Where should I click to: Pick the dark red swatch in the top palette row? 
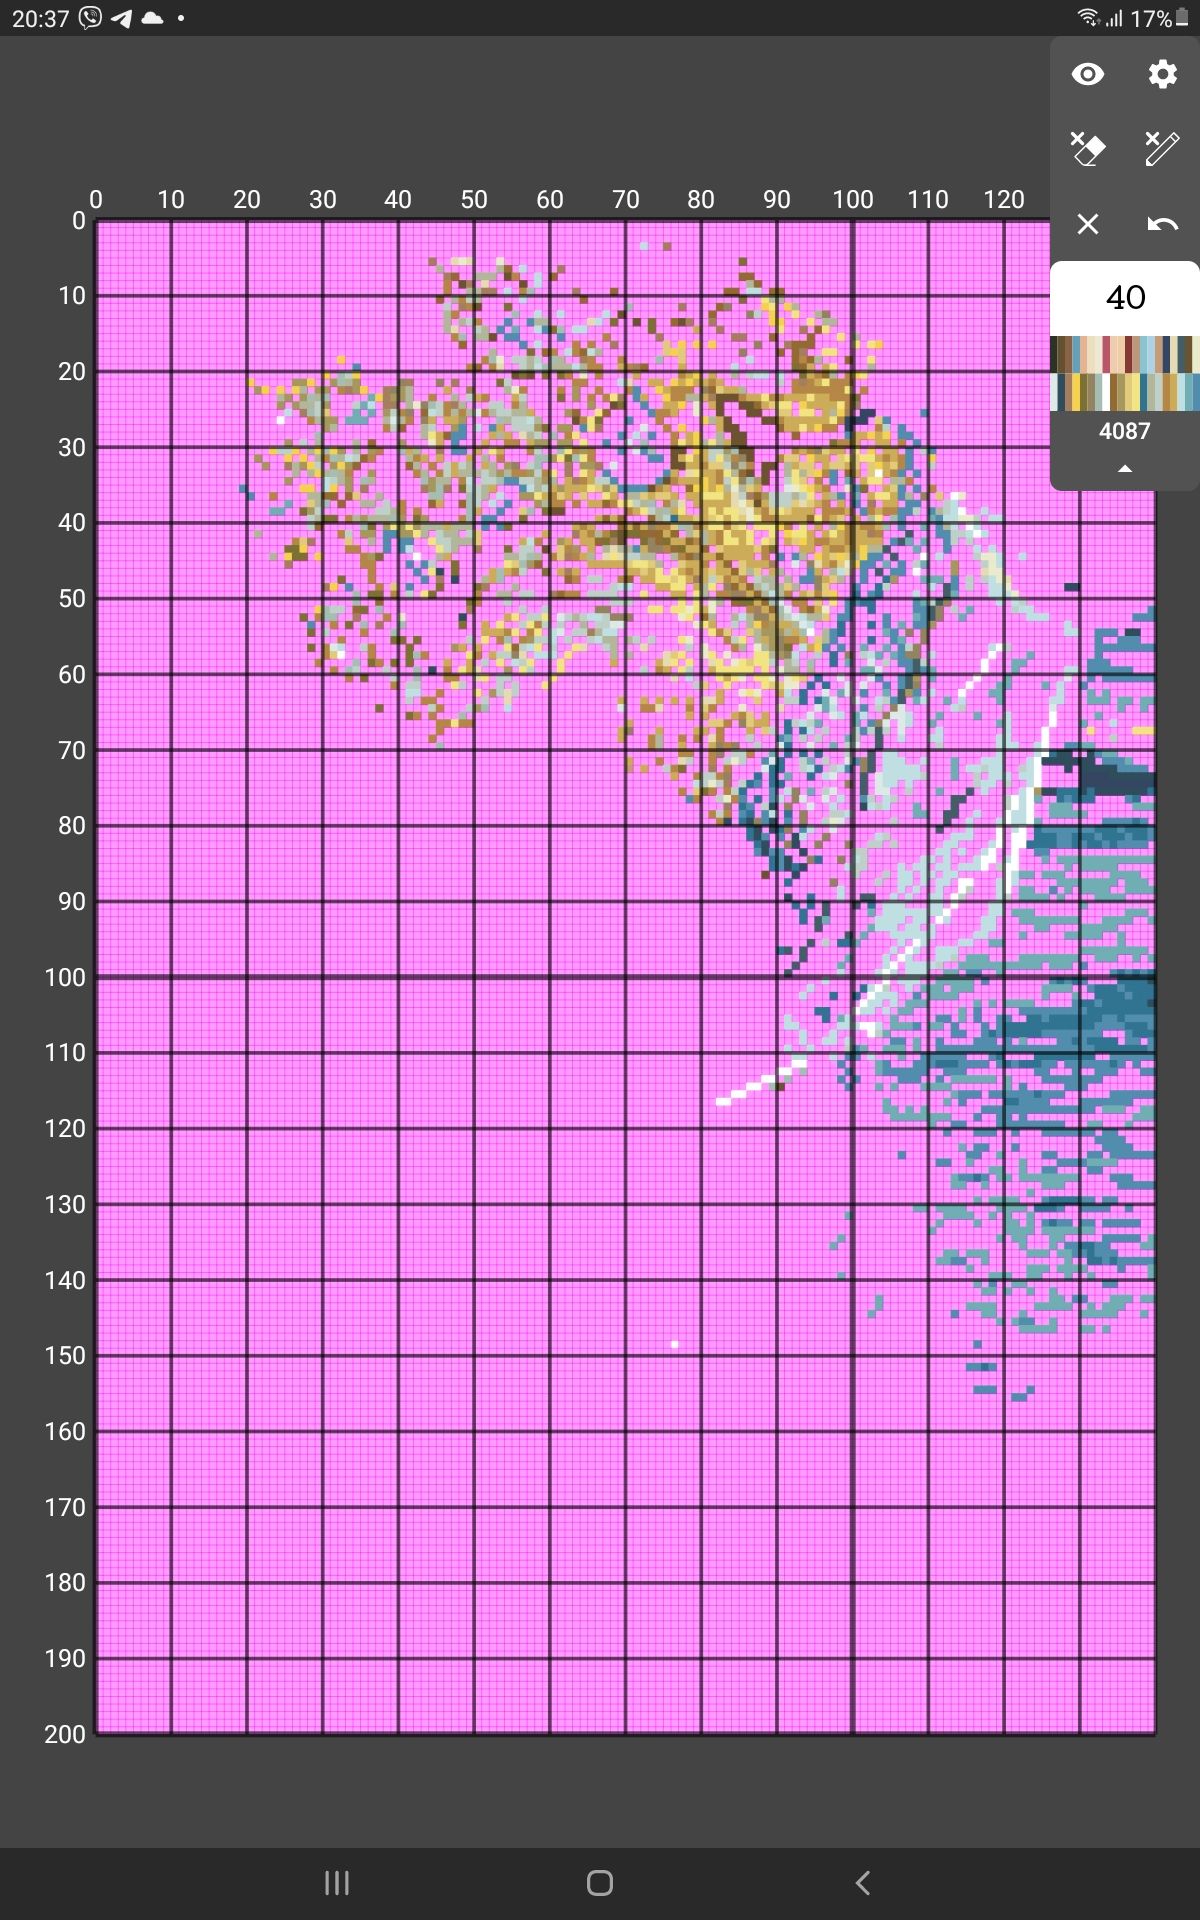click(1129, 354)
